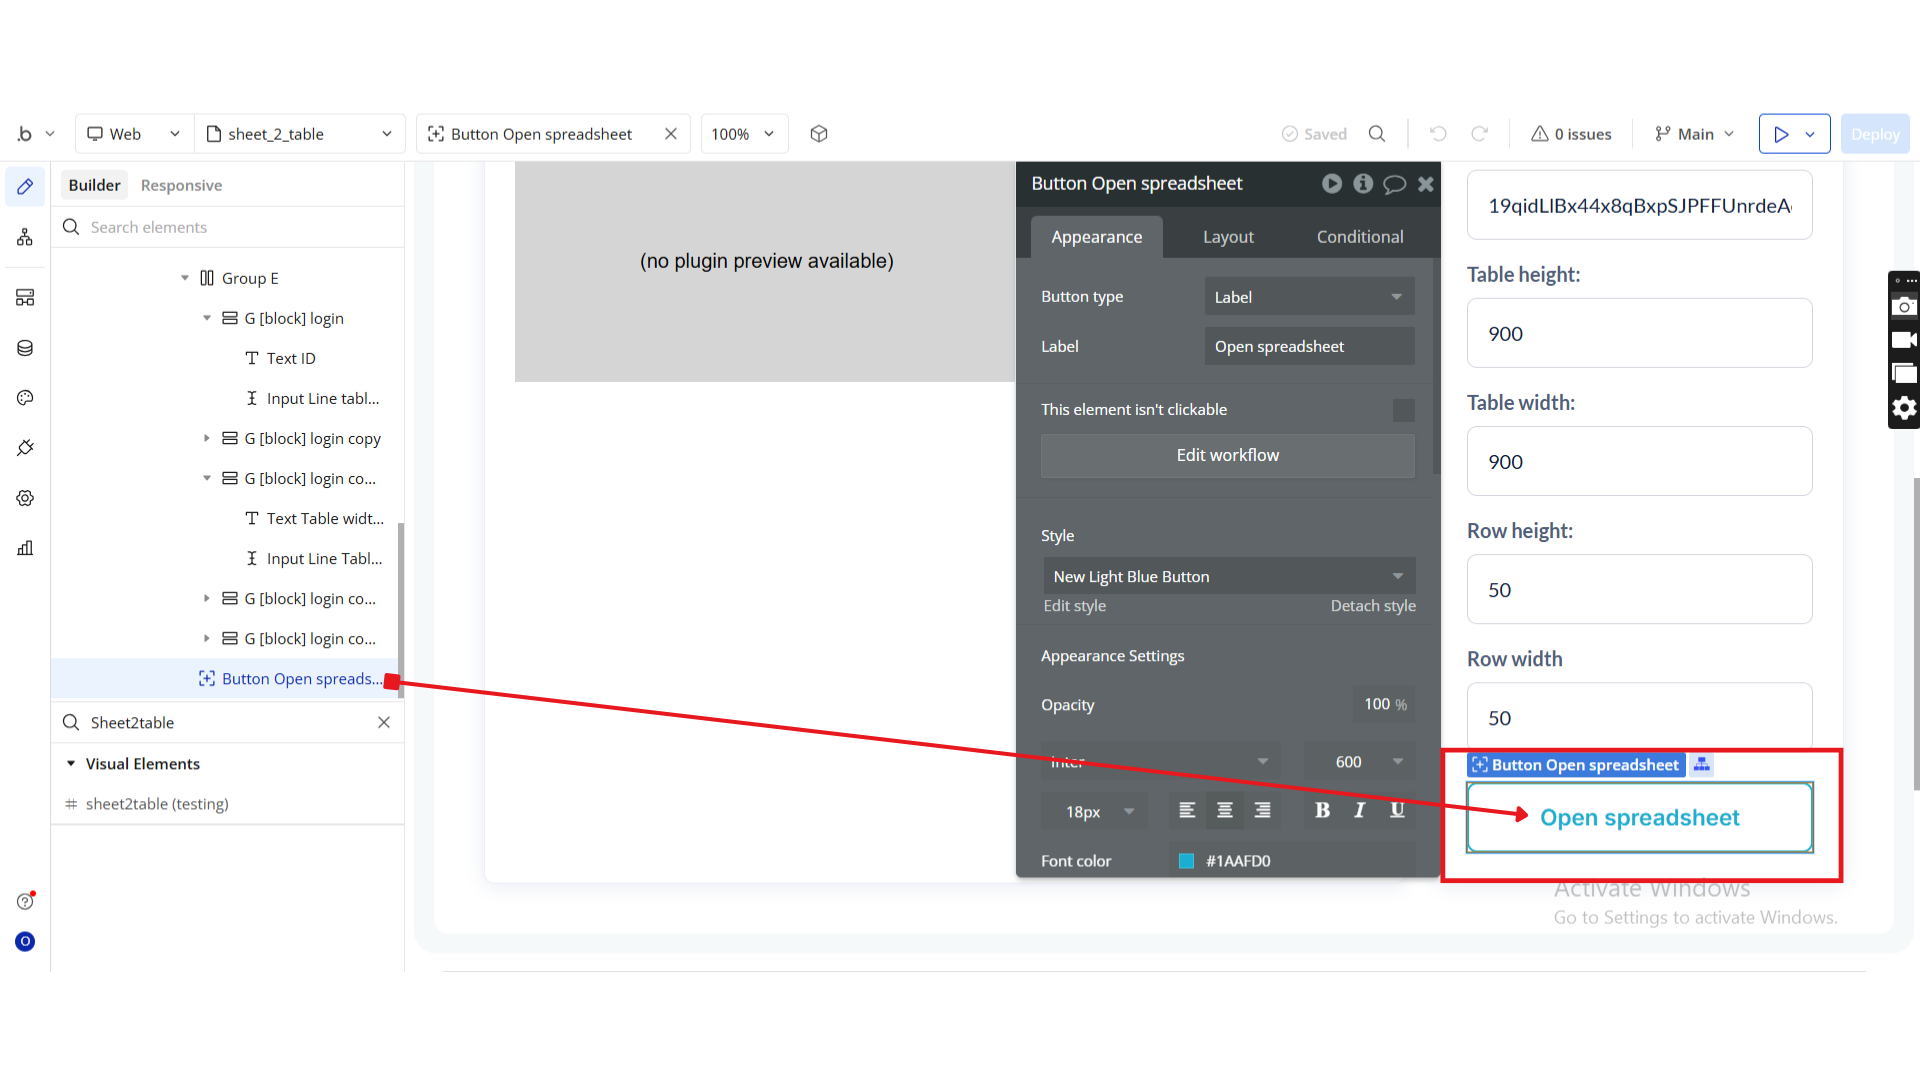1920x1080 pixels.
Task: Click the Search elements input field
Action: (240, 227)
